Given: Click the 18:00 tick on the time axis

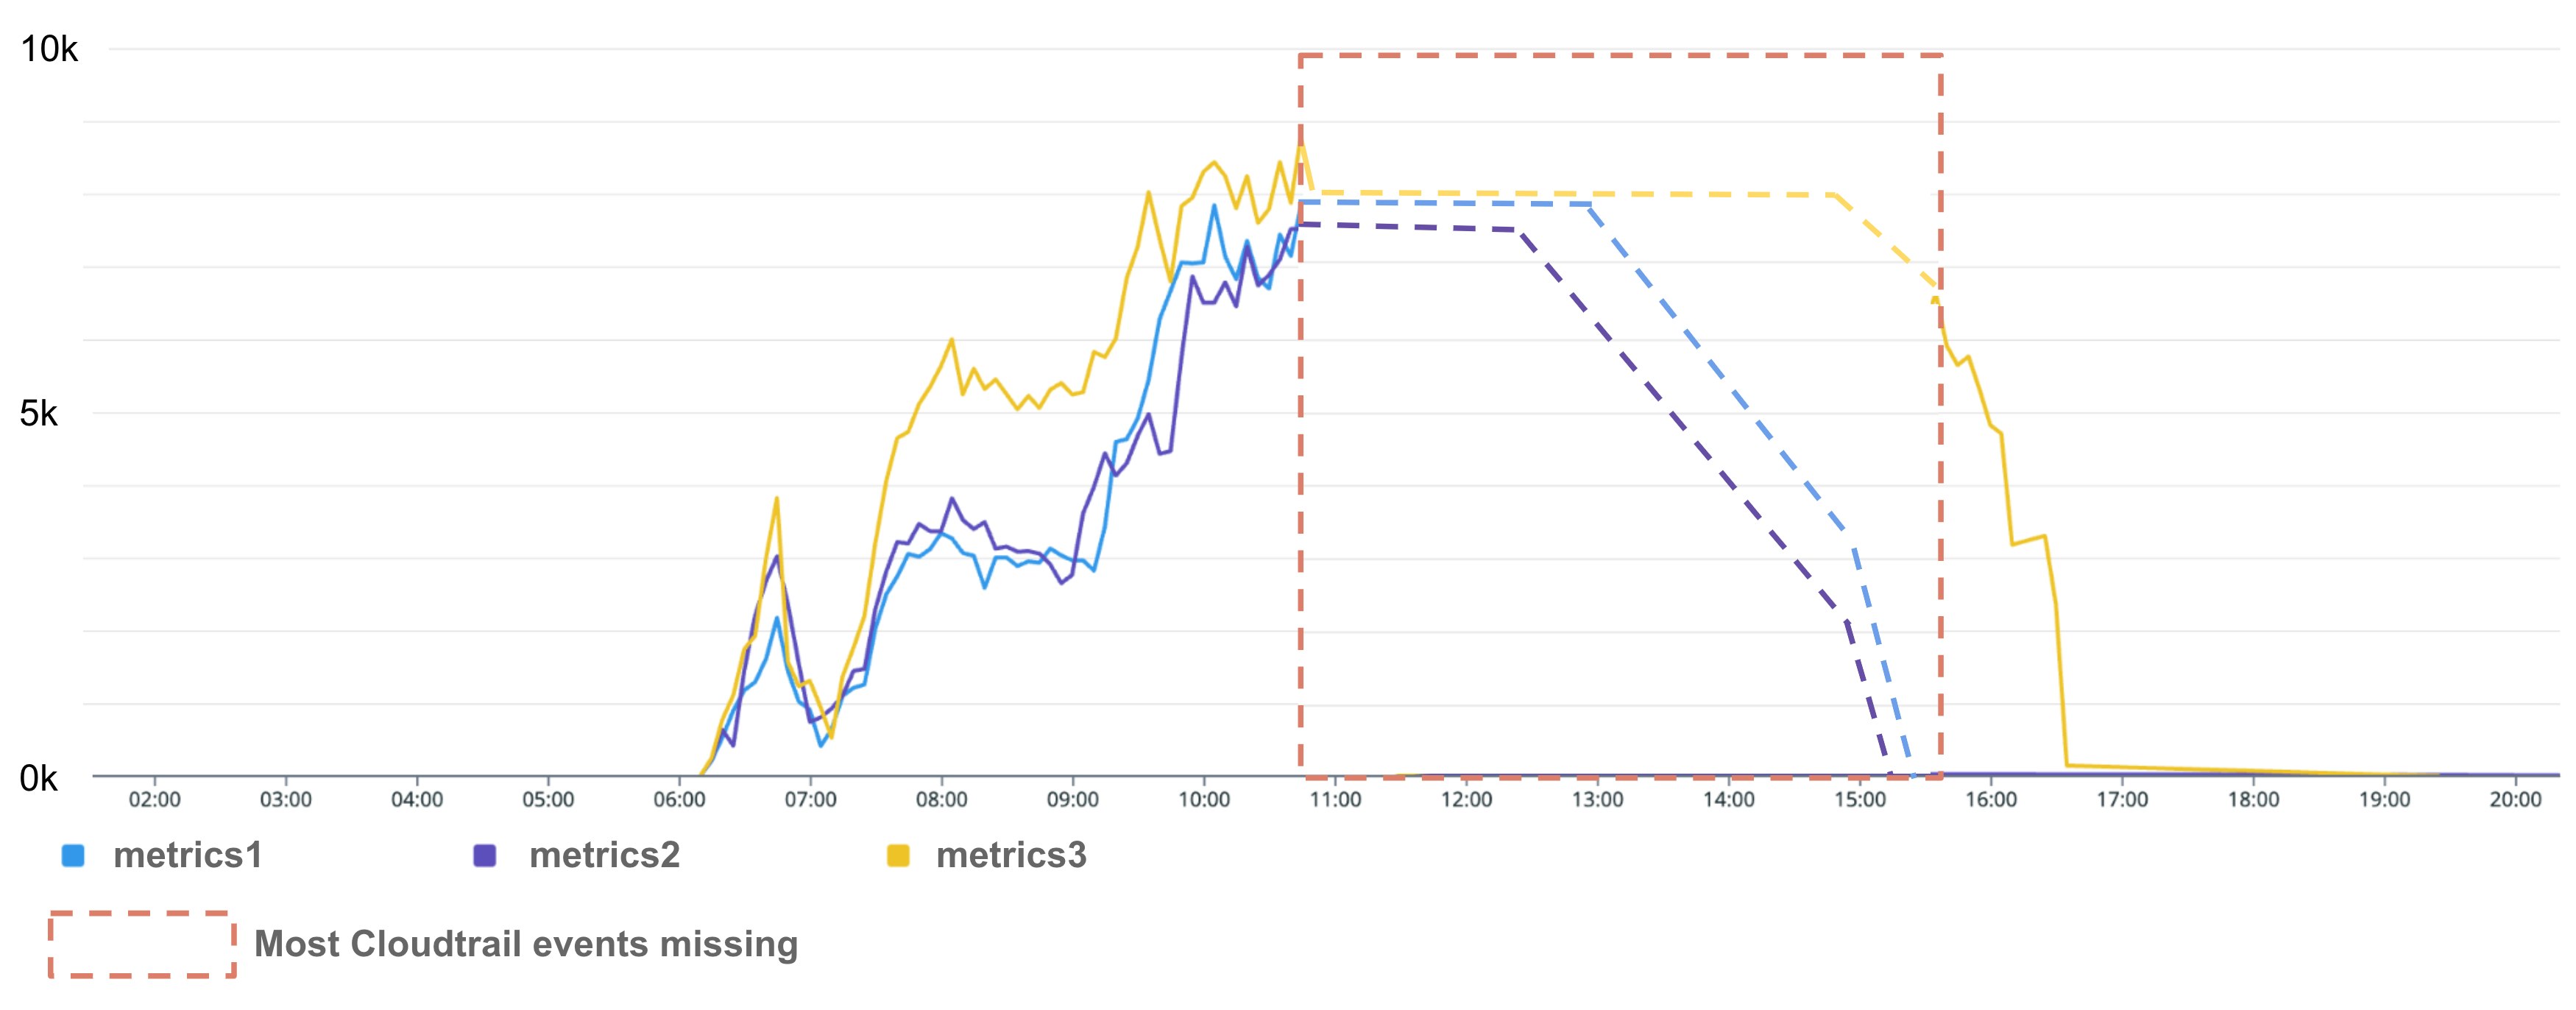Looking at the screenshot, I should pos(2253,800).
